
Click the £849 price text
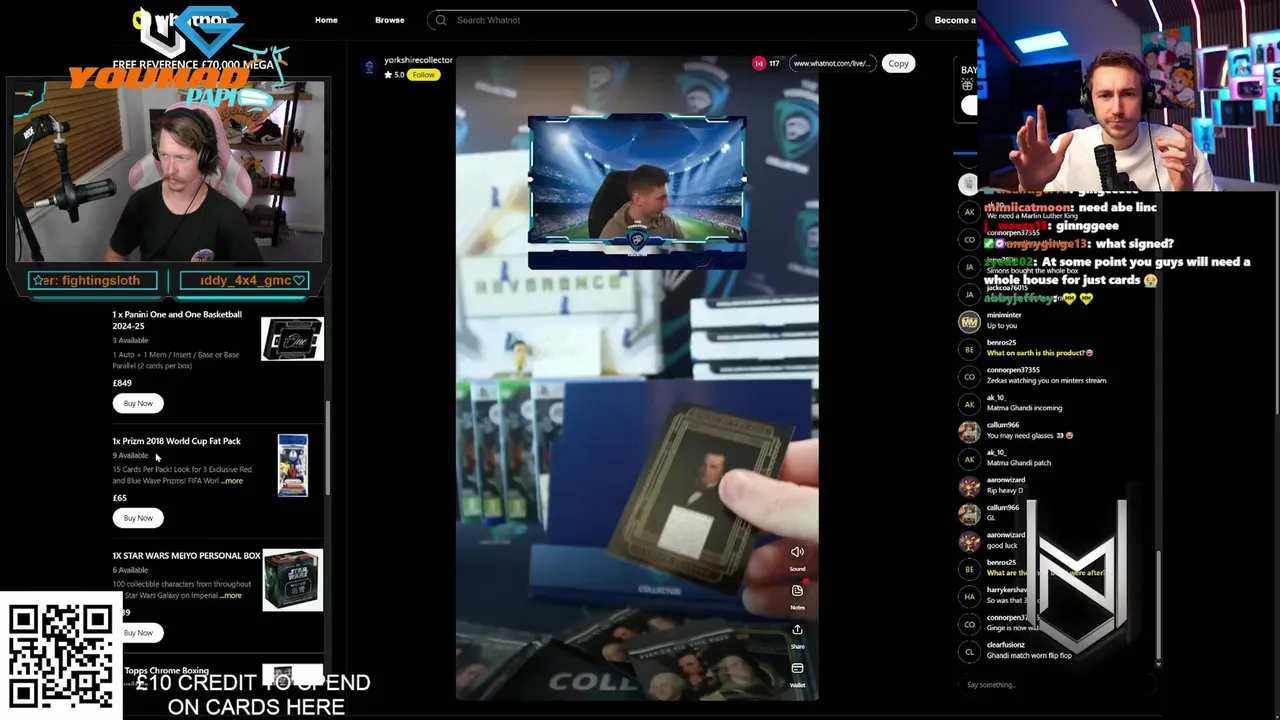pyautogui.click(x=122, y=383)
